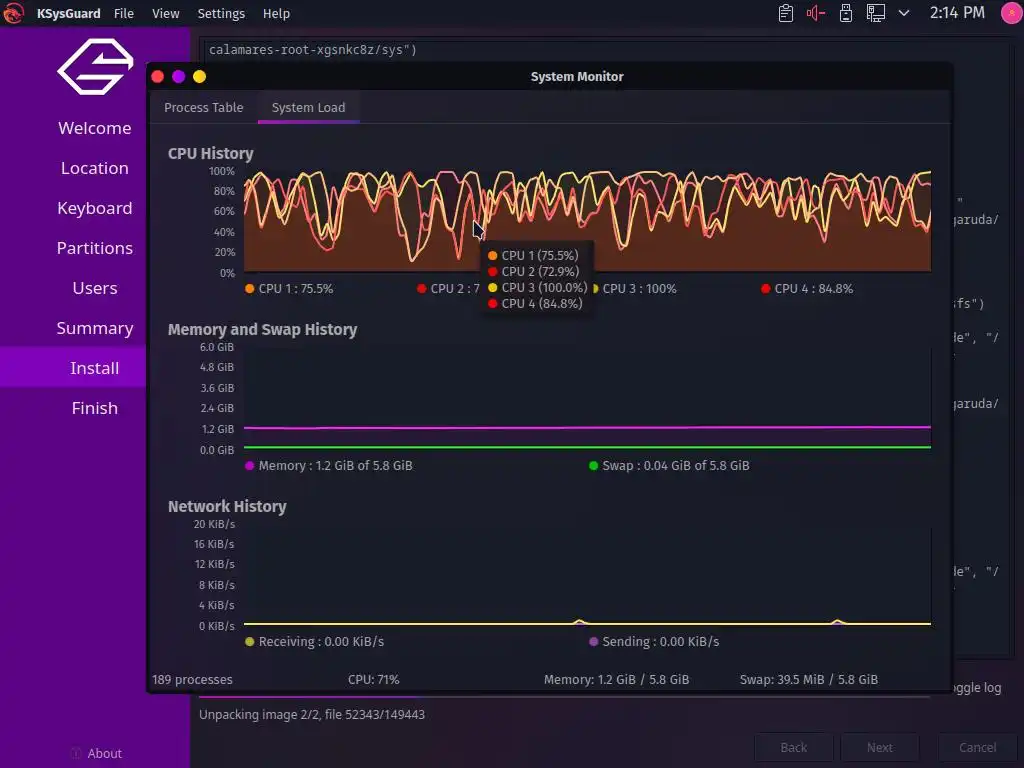
Task: Select Welcome step in installer sidebar
Action: point(95,128)
